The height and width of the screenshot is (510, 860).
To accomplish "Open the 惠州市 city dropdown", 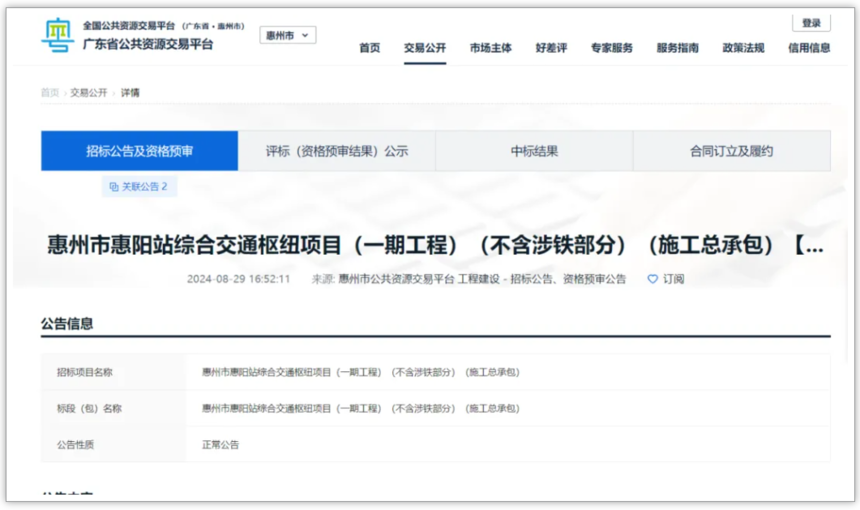I will click(287, 35).
